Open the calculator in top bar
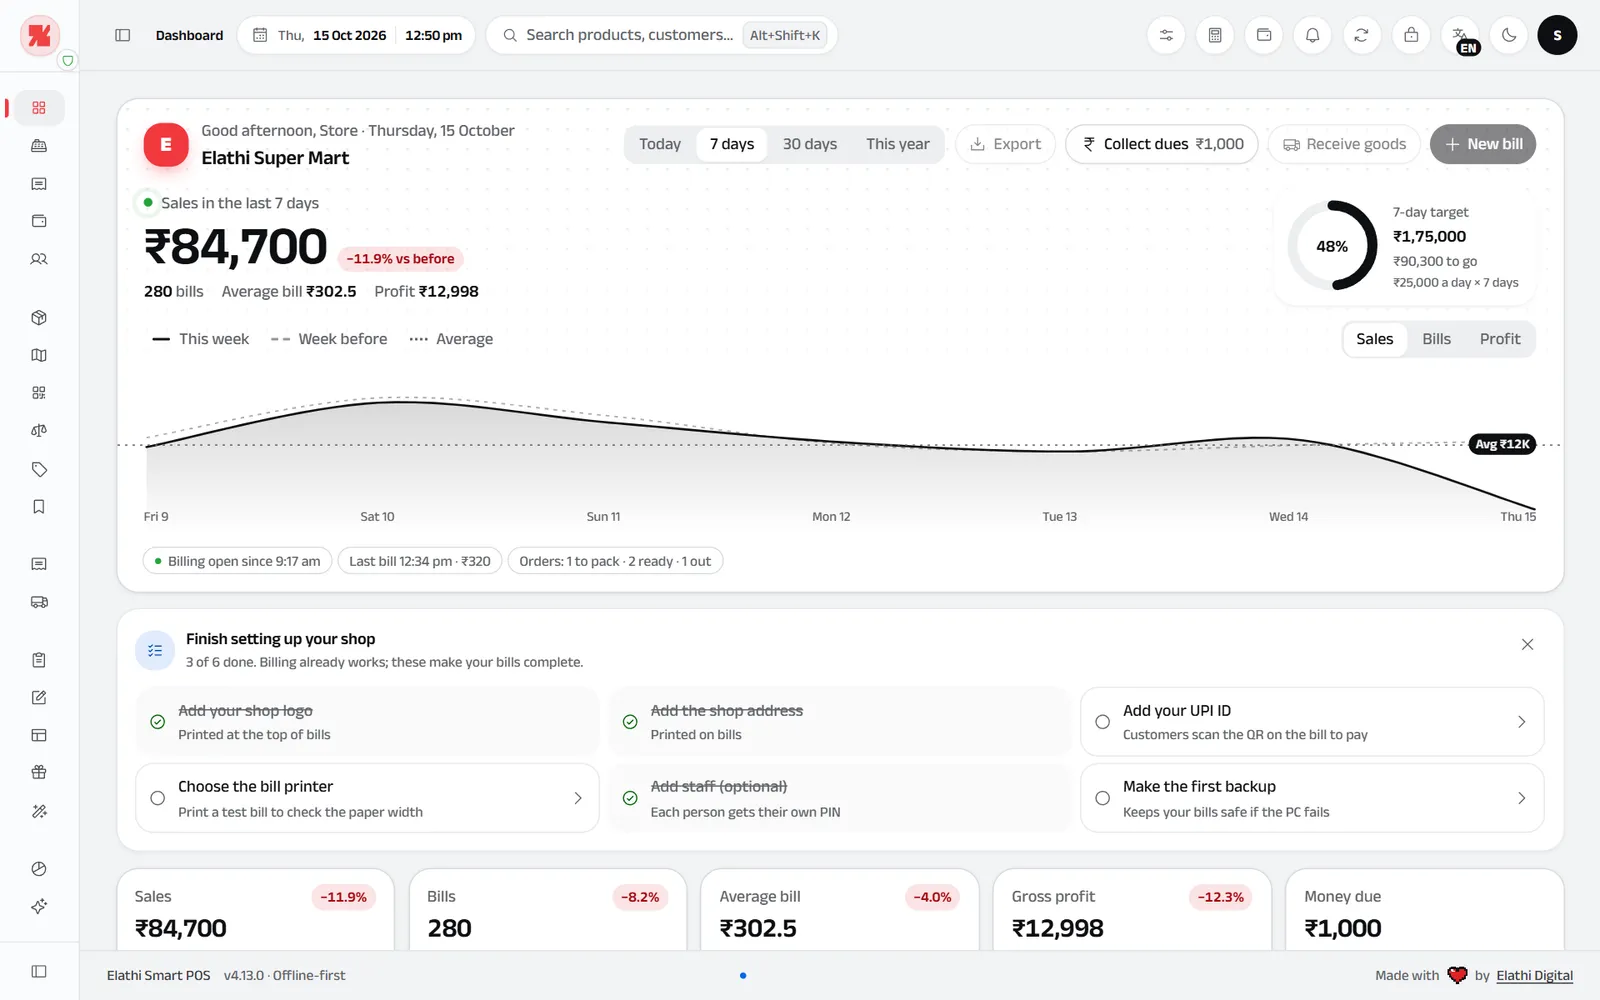 point(1215,35)
